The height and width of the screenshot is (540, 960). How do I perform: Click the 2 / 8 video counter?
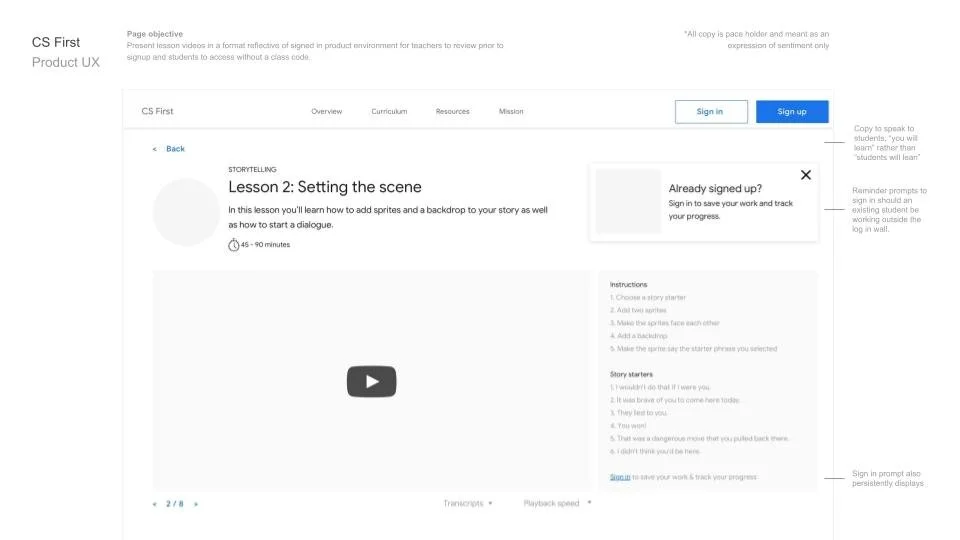(x=174, y=504)
